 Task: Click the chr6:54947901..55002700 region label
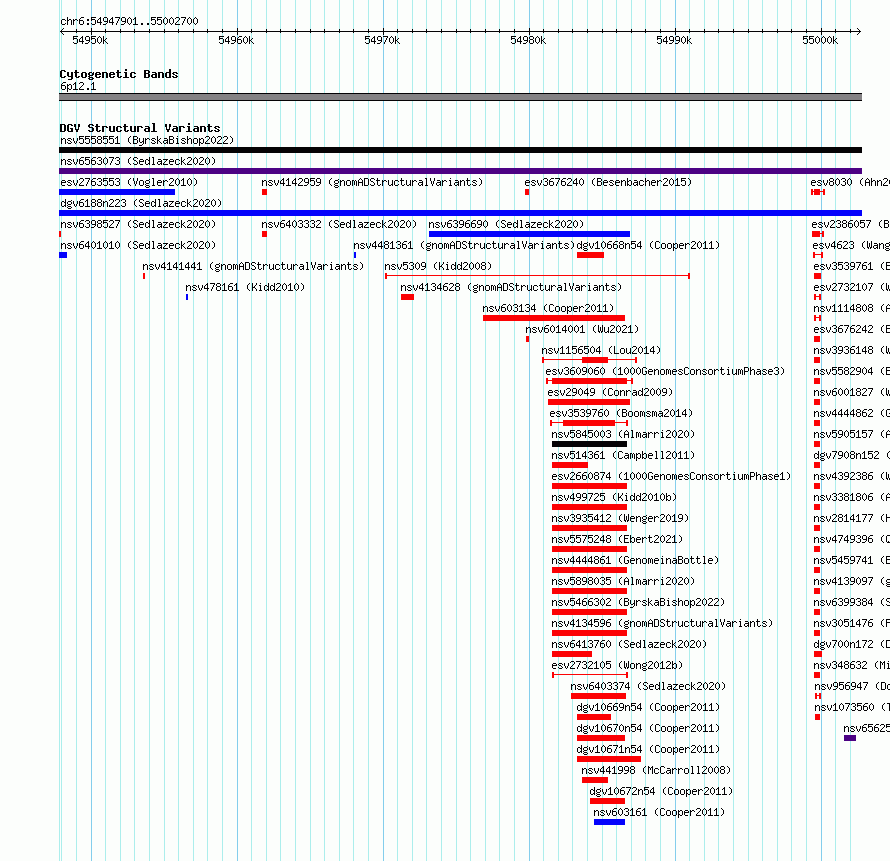coord(129,21)
